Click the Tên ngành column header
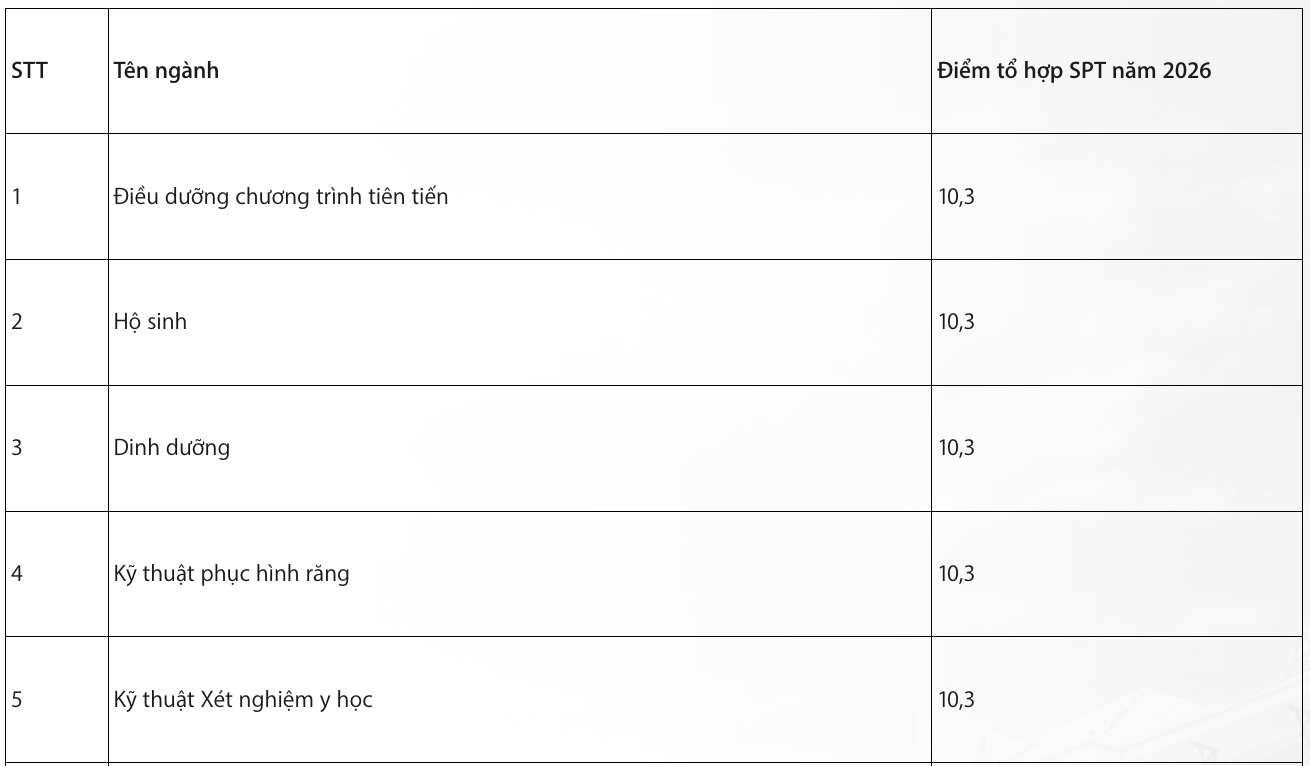Image resolution: width=1310 pixels, height=766 pixels. point(167,72)
